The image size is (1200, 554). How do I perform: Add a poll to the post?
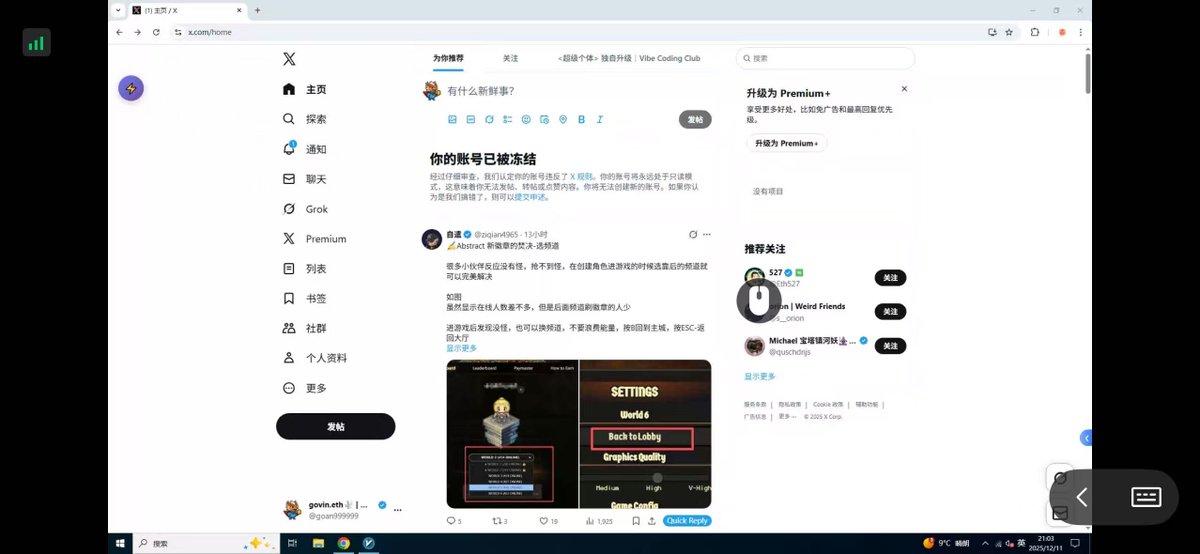(508, 119)
